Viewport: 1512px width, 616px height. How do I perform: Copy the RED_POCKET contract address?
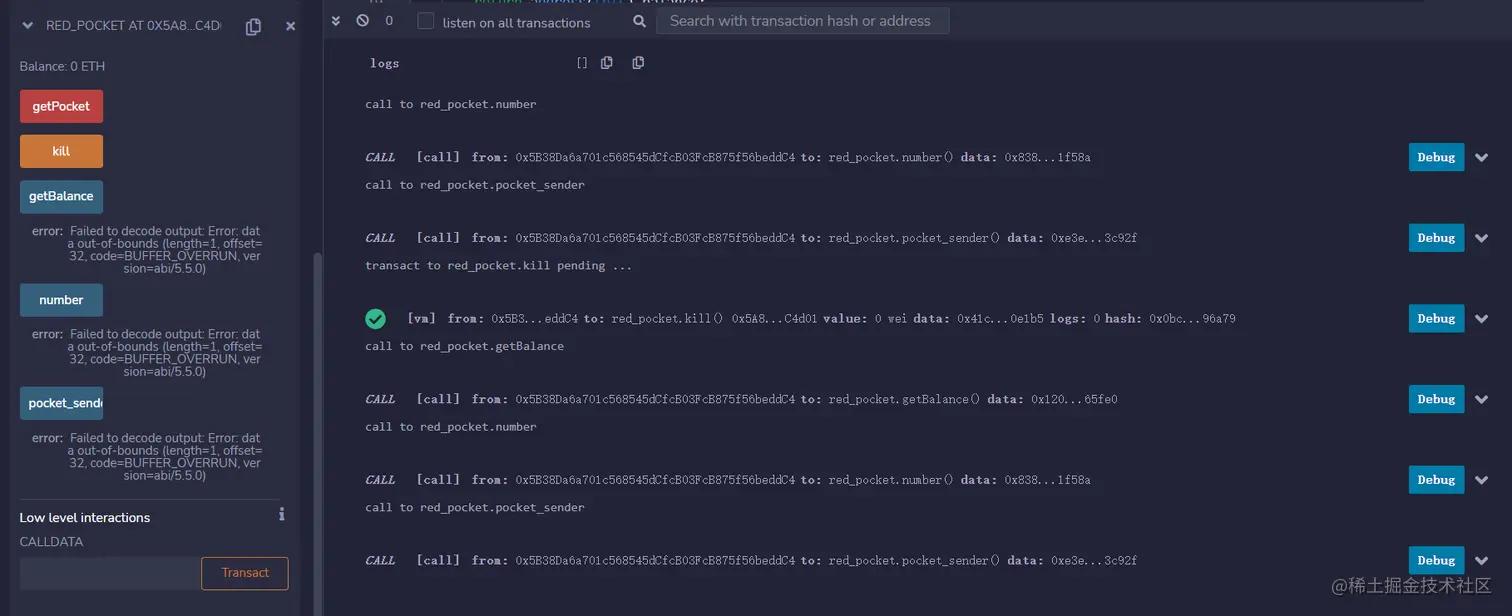tap(253, 27)
